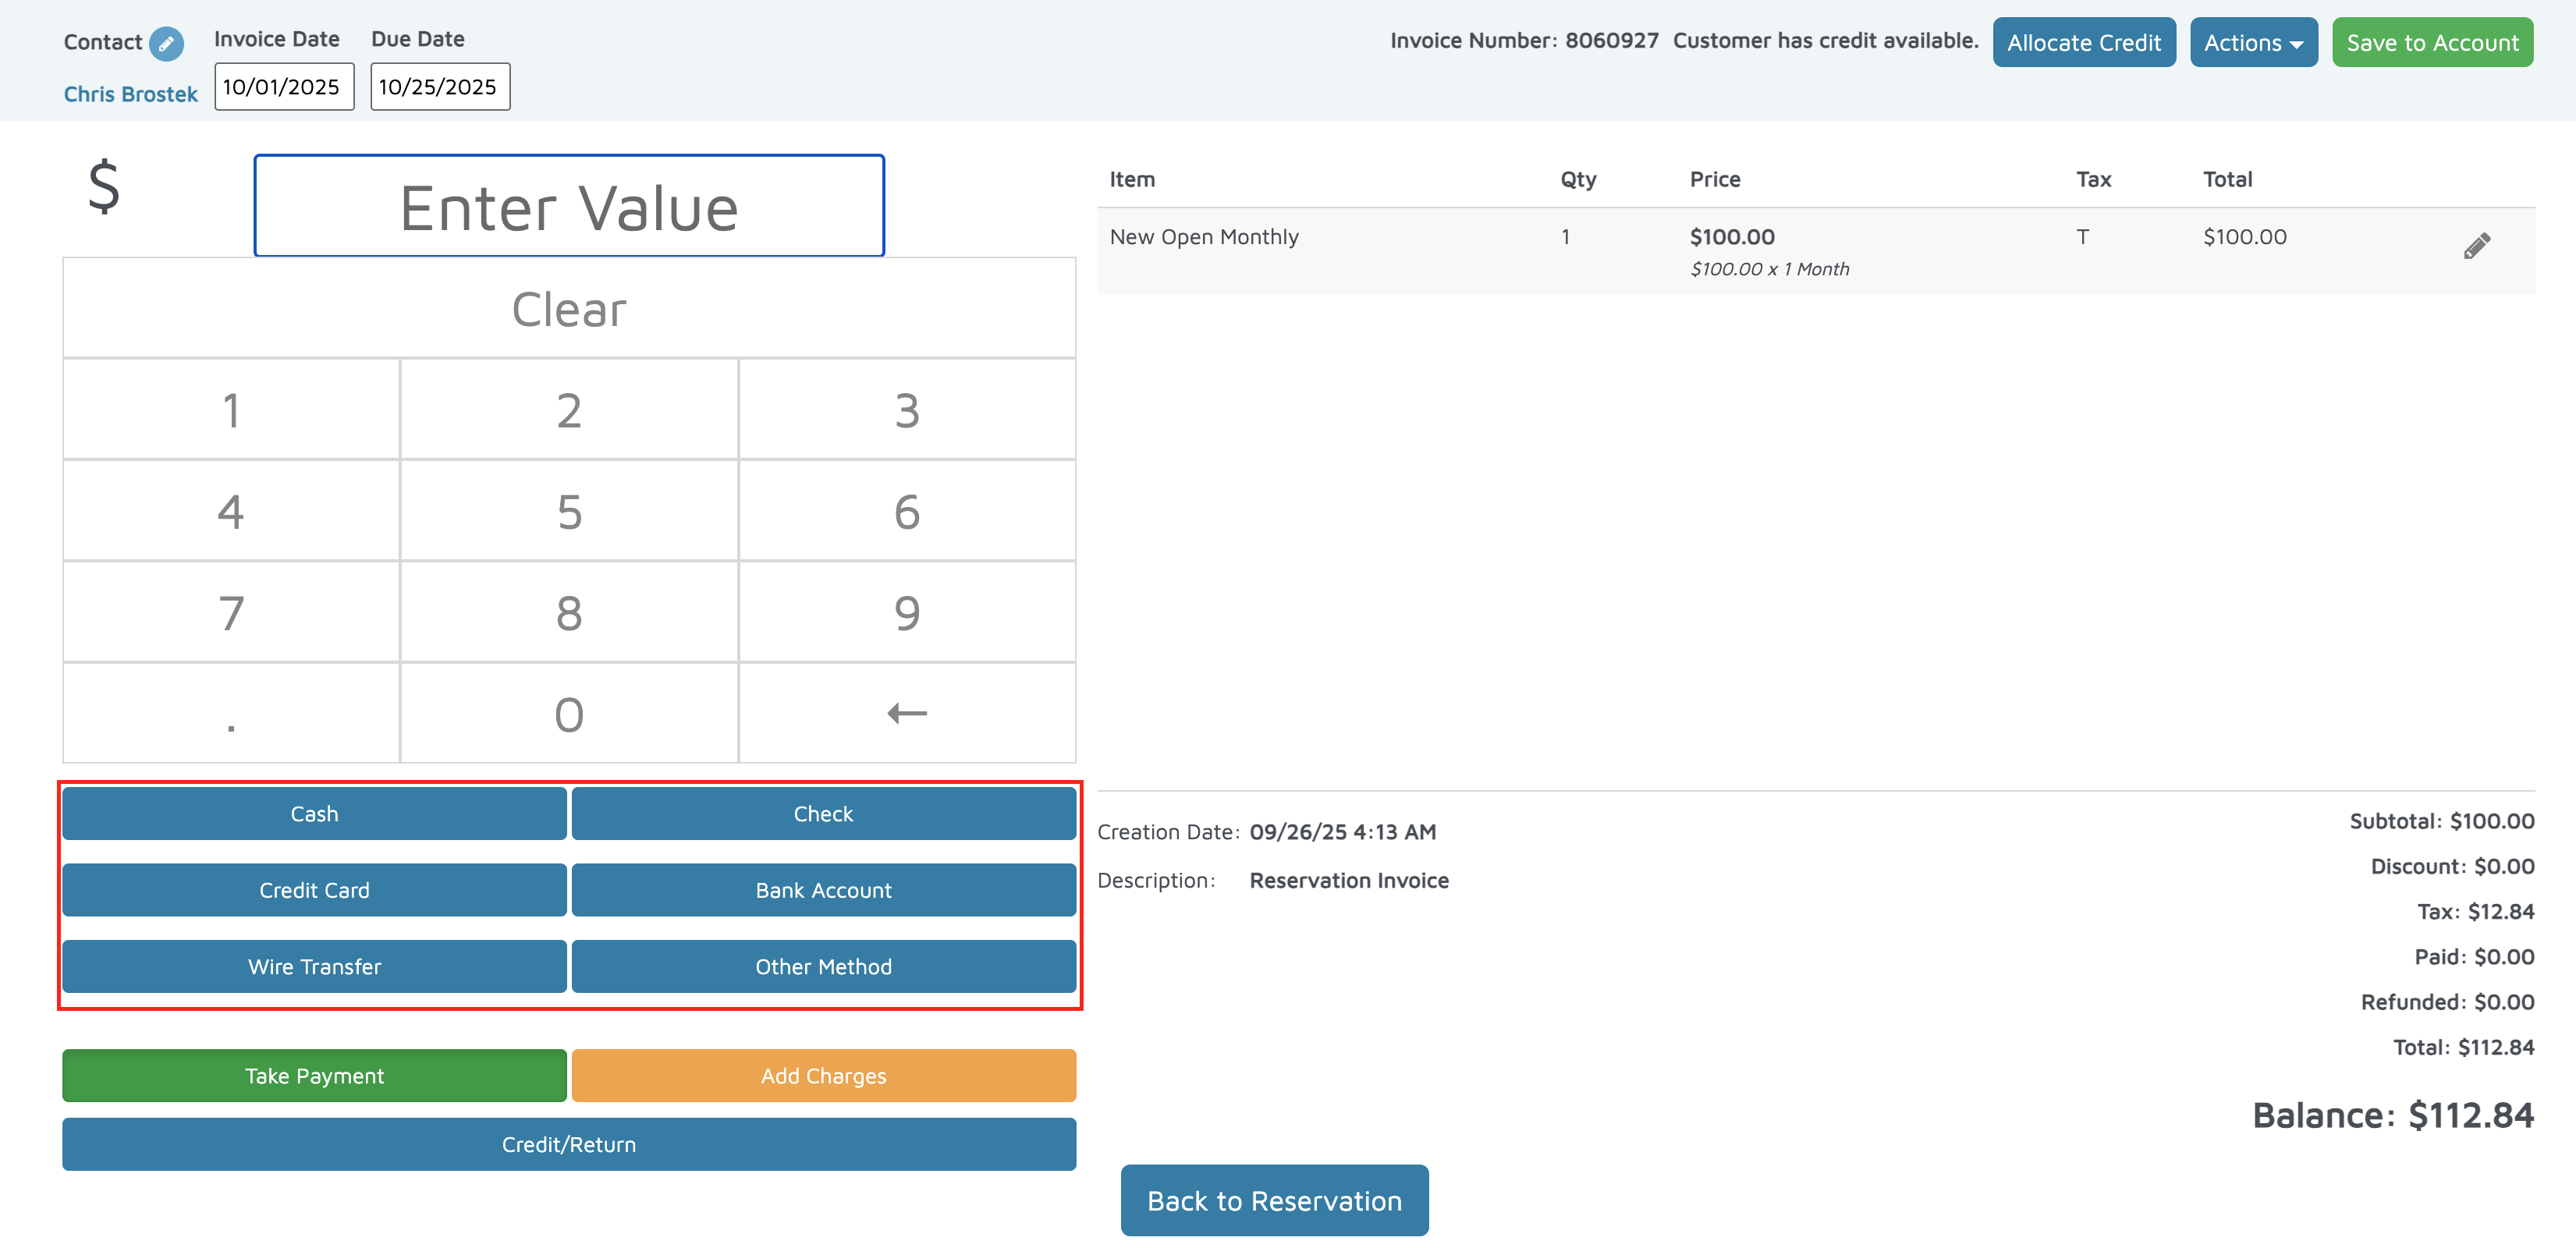
Task: Click the pencil icon next to Contact
Action: click(x=166, y=43)
